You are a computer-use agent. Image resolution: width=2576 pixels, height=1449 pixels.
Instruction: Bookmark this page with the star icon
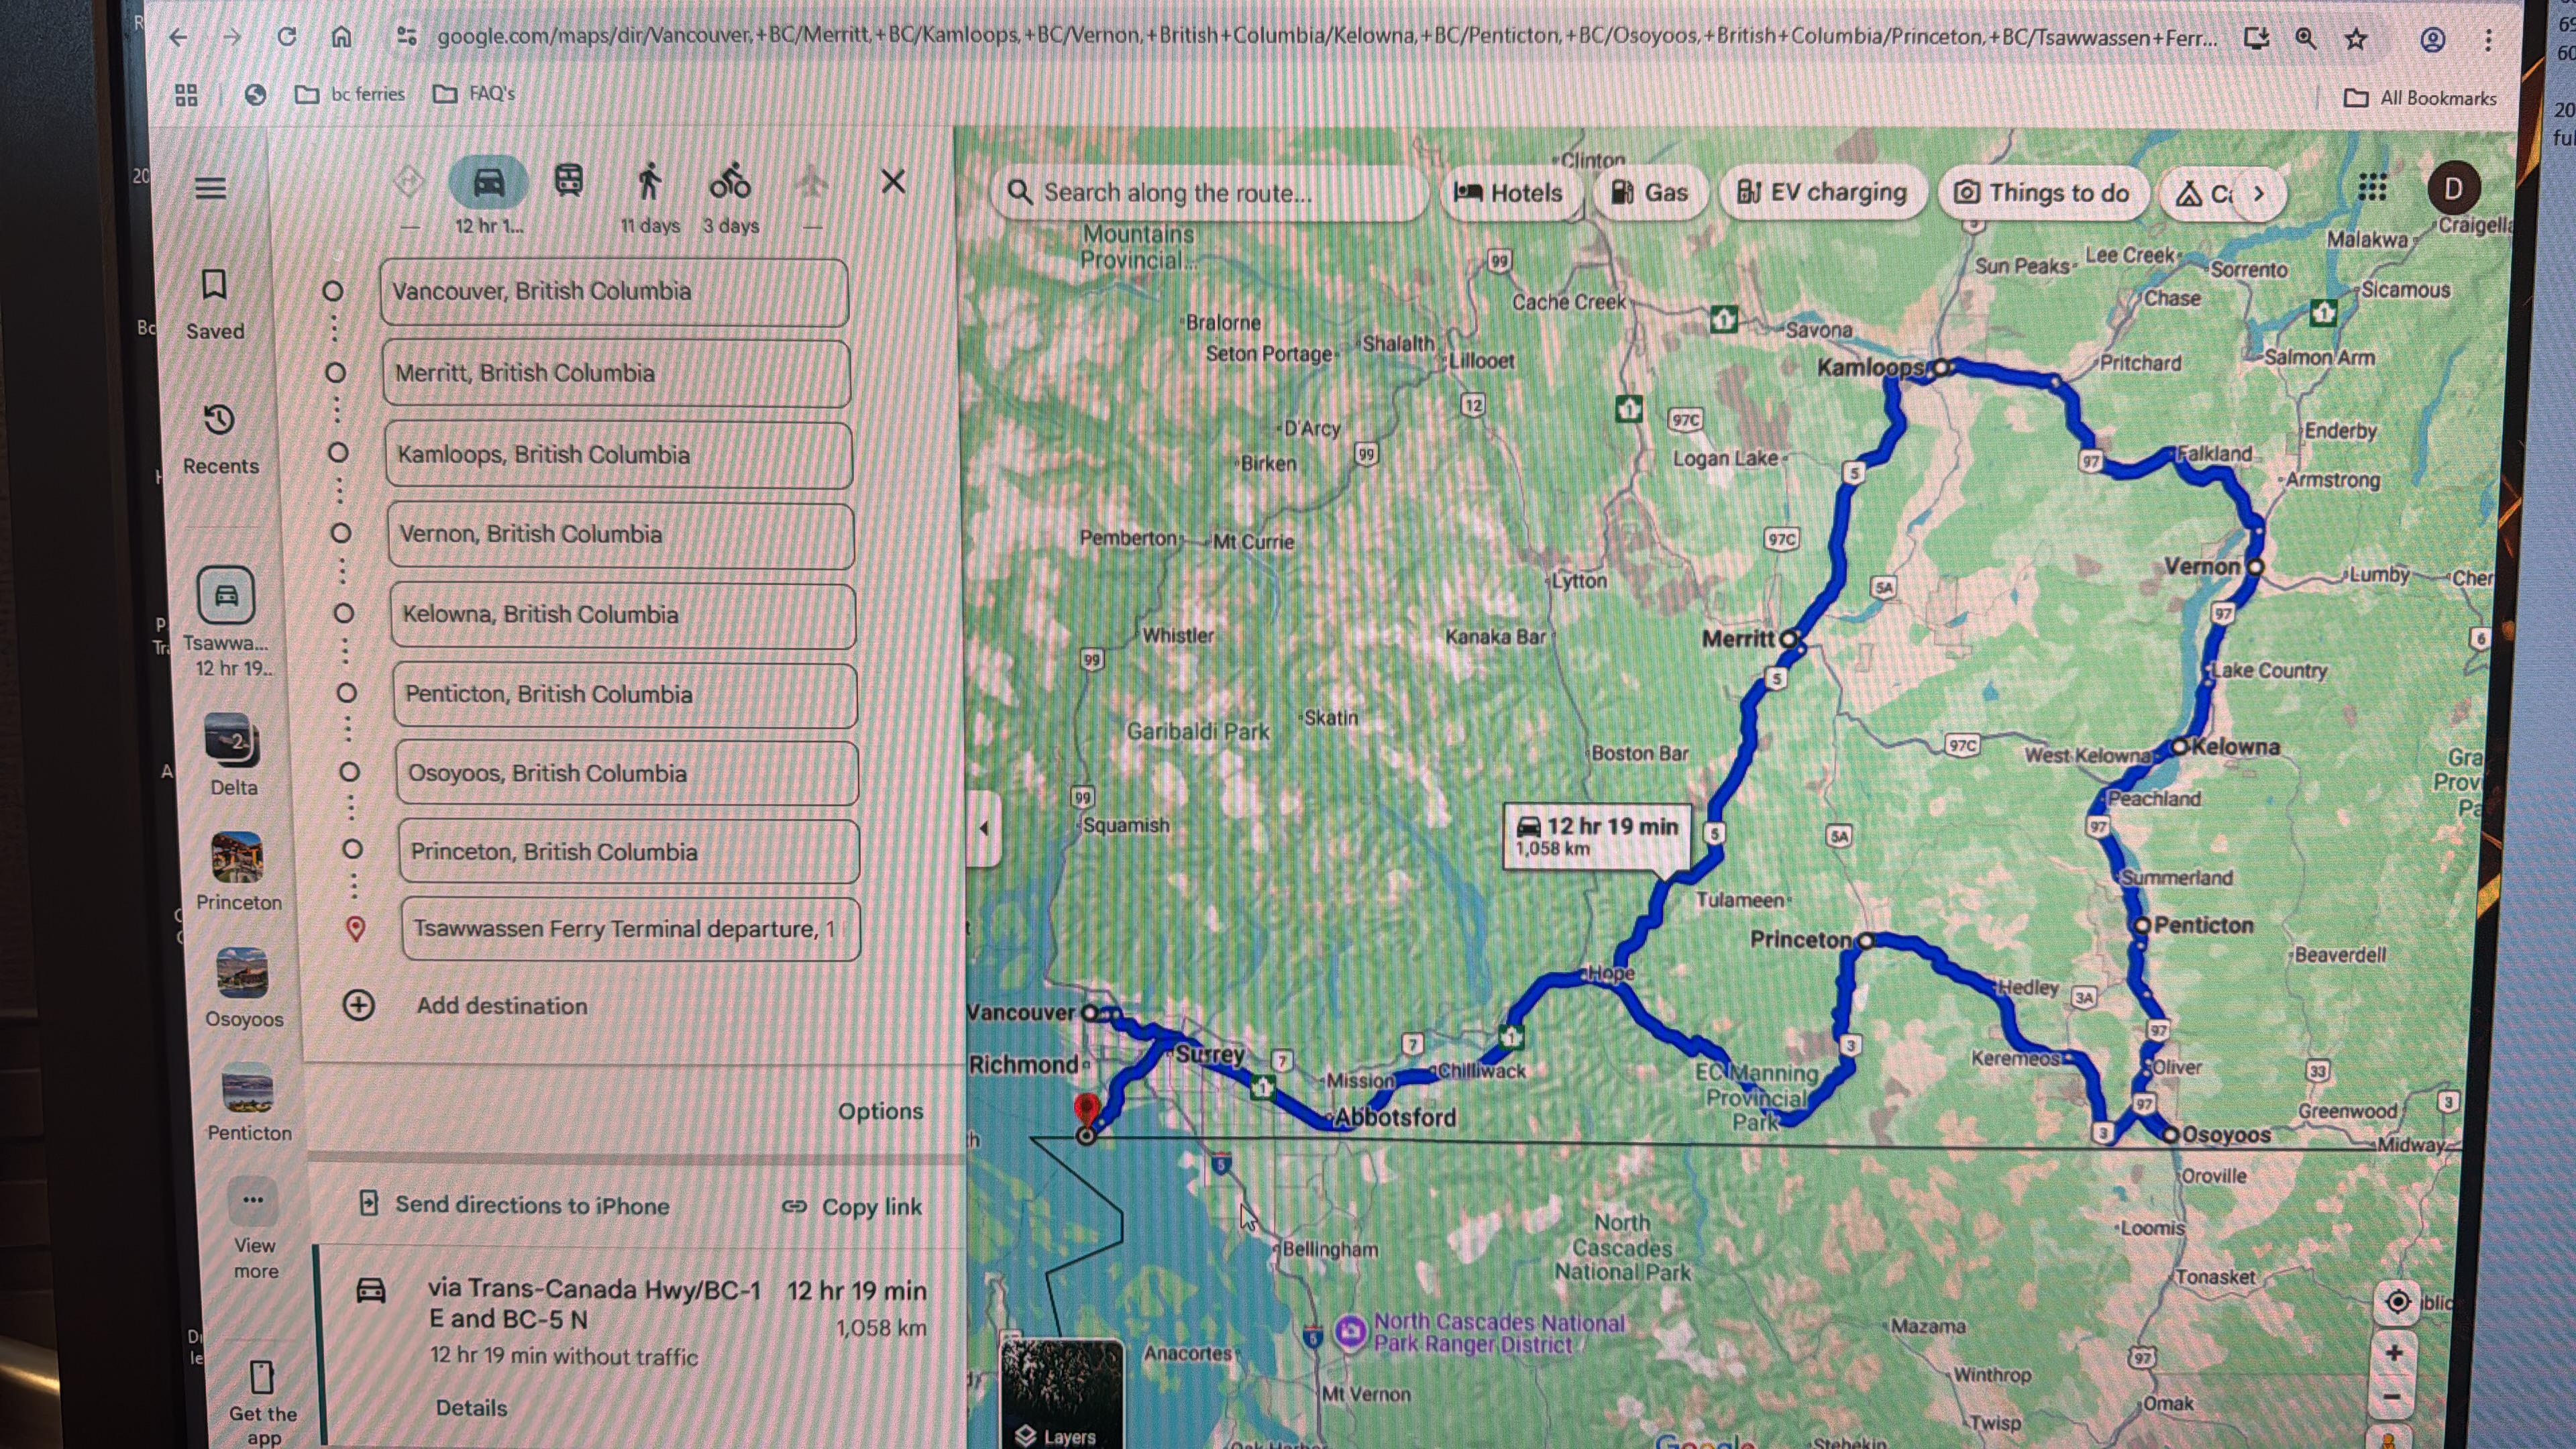2356,39
